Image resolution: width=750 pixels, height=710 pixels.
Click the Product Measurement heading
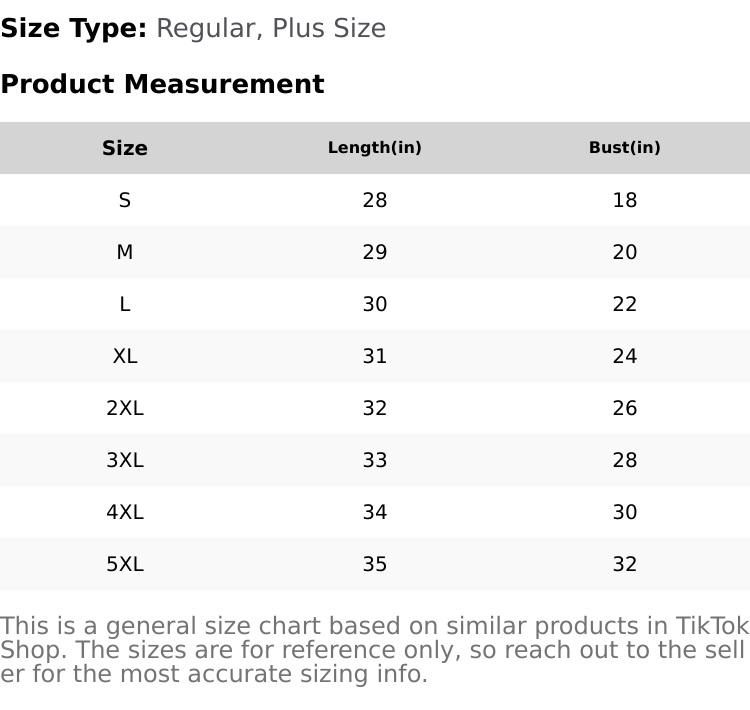click(162, 84)
